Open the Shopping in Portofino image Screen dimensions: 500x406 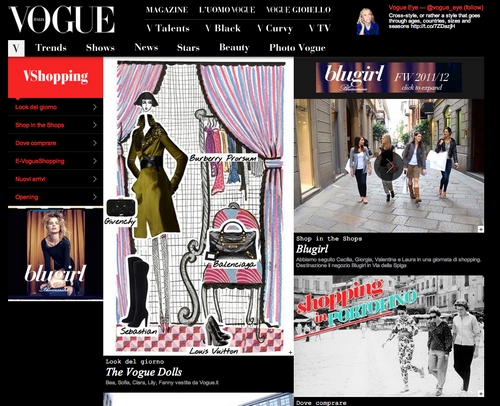click(389, 336)
